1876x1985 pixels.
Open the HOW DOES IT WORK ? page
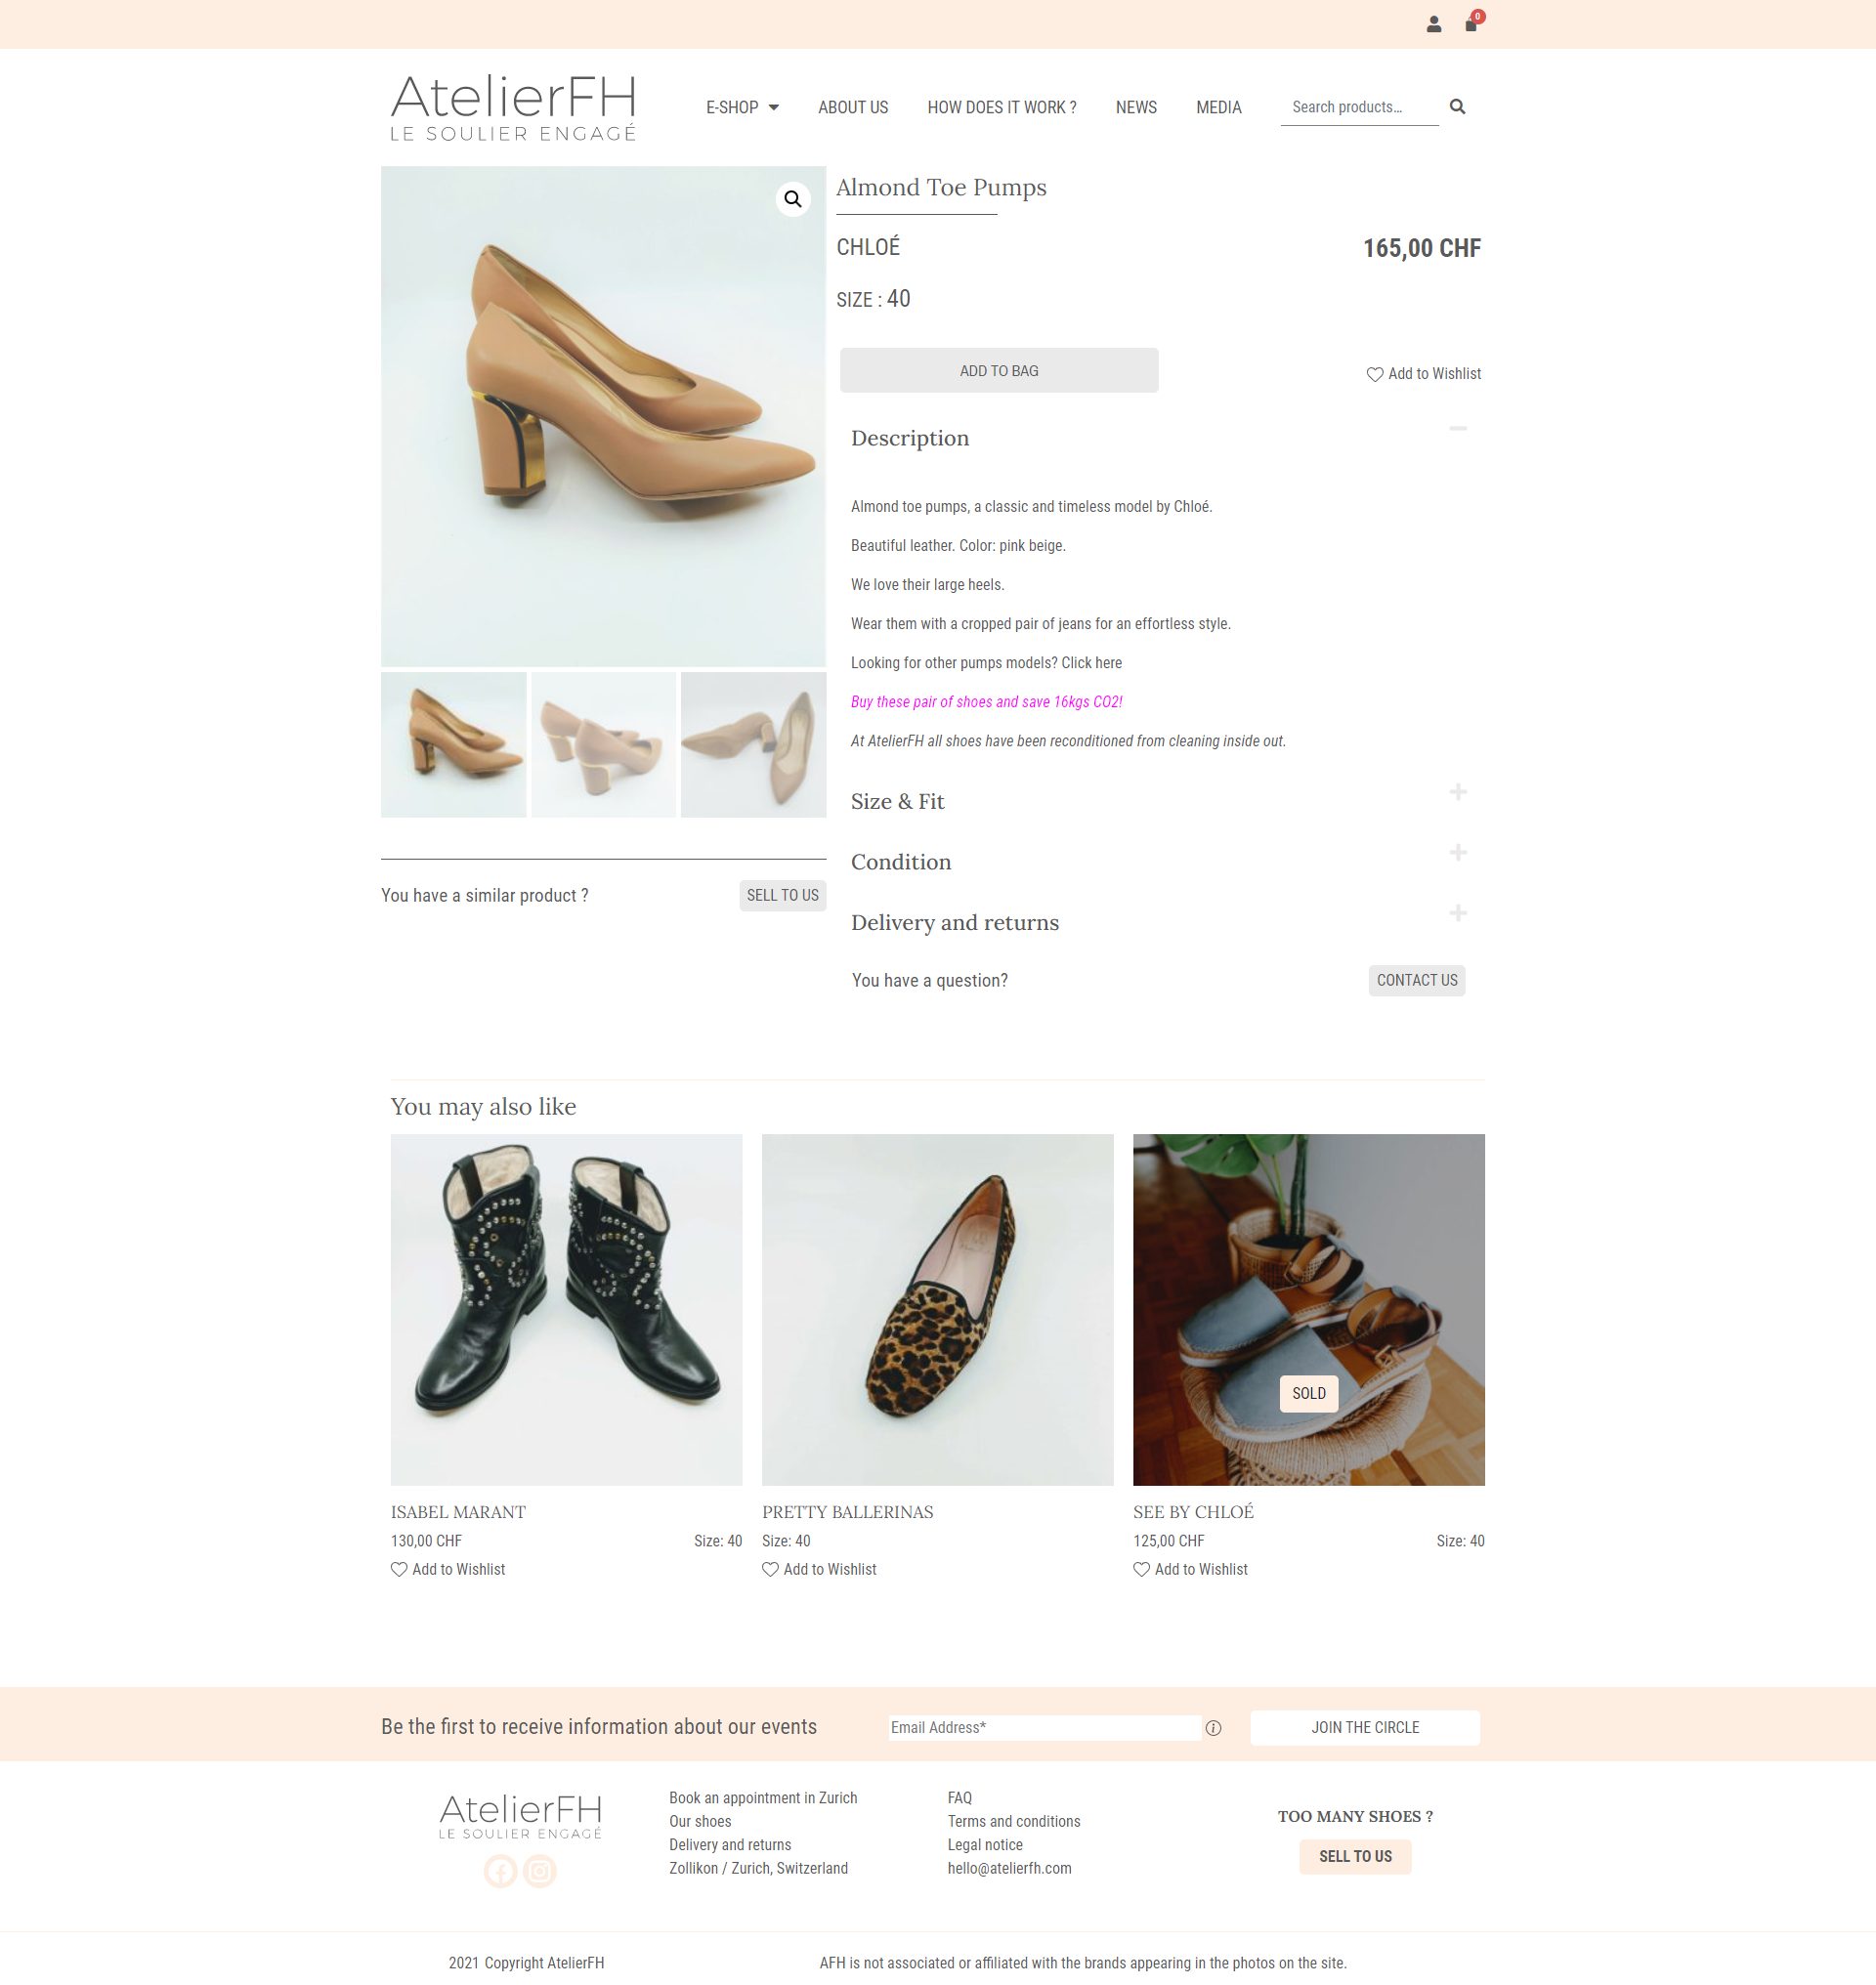coord(1002,107)
